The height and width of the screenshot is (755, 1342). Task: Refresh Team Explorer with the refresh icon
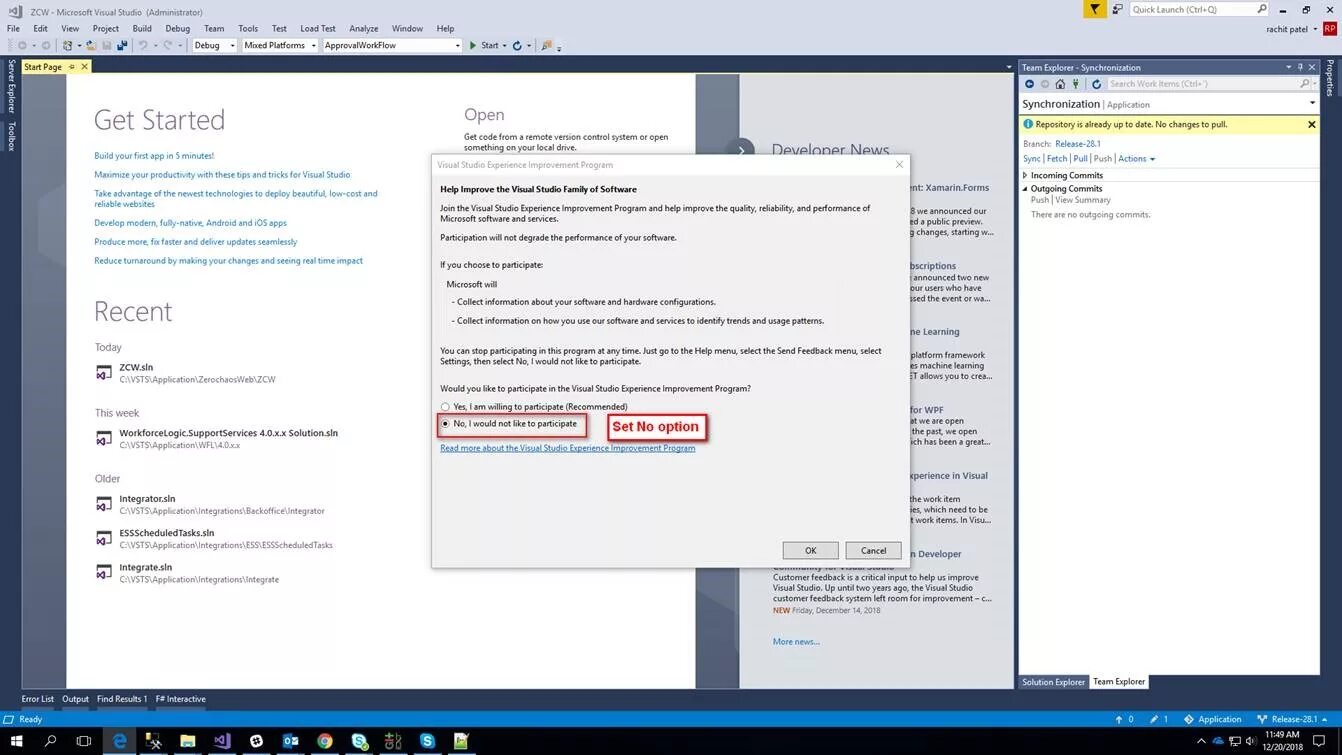[1096, 84]
